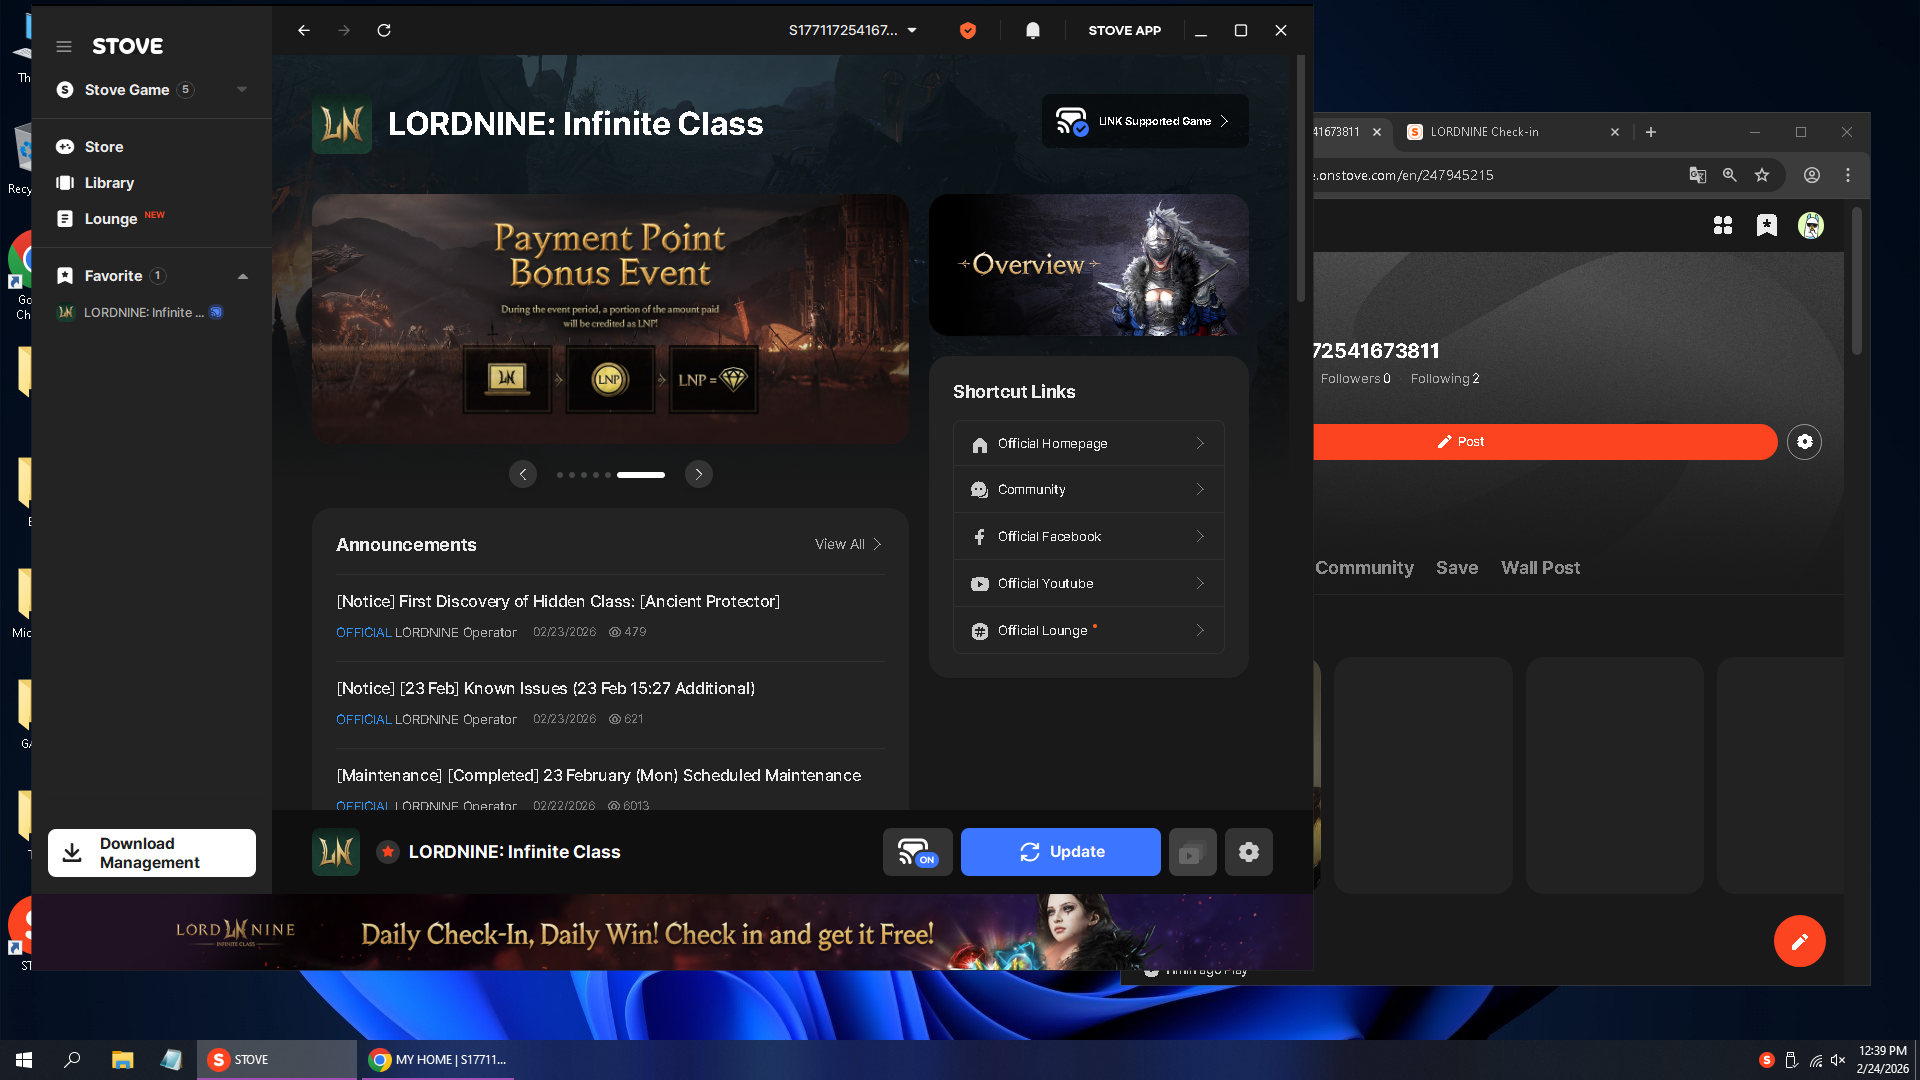Expand the Stove Game dropdown
Screen dimensions: 1920x1080
click(x=242, y=90)
